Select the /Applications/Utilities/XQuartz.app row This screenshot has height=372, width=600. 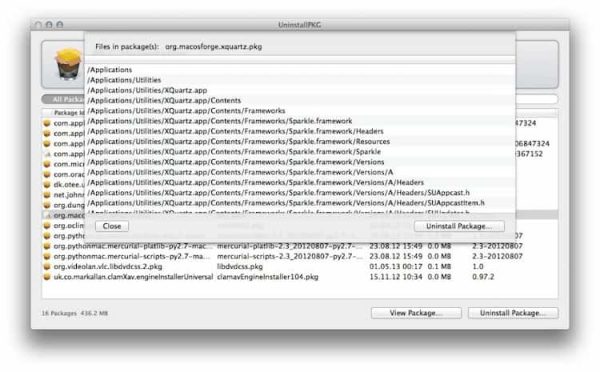pos(300,90)
